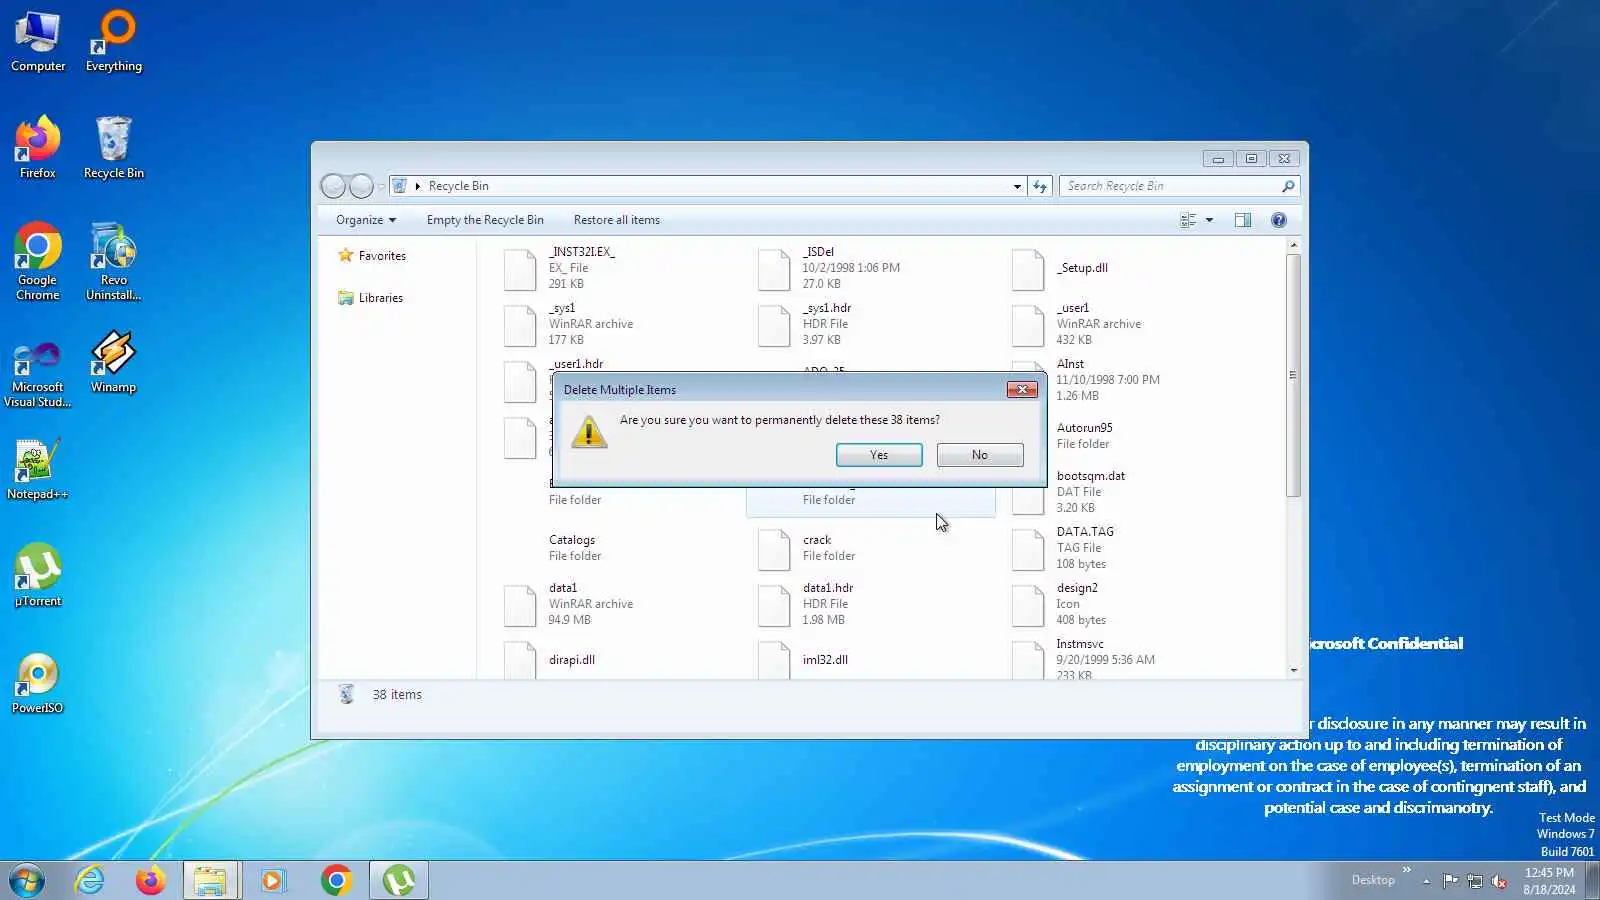Image resolution: width=1600 pixels, height=900 pixels.
Task: Open the Everything desktop icon
Action: [x=114, y=42]
